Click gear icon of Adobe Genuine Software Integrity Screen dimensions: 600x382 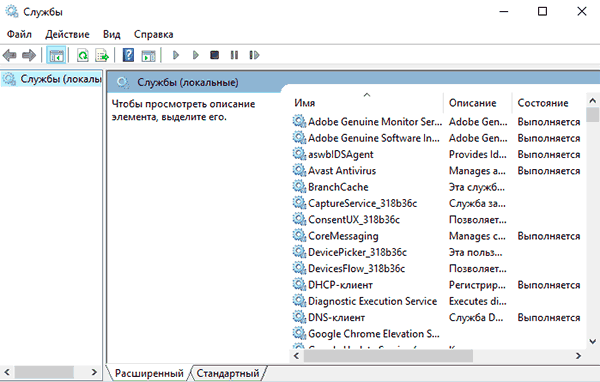299,138
